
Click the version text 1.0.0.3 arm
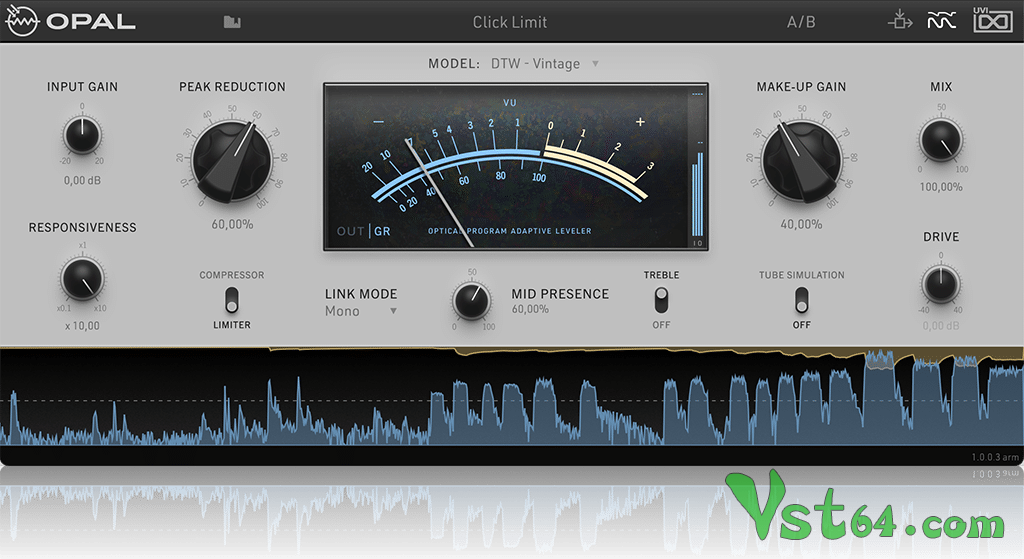pos(995,457)
